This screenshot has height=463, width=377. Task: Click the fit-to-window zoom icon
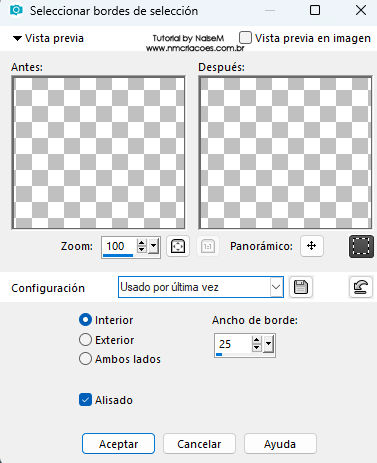click(x=178, y=247)
